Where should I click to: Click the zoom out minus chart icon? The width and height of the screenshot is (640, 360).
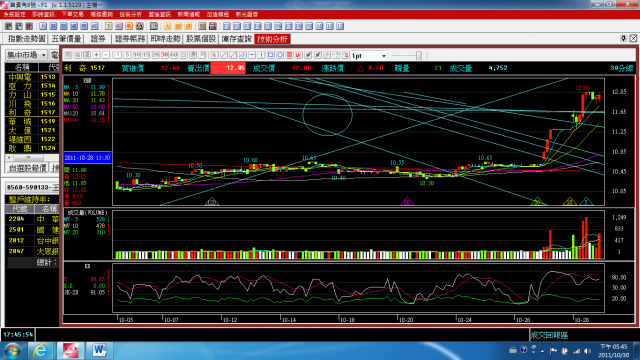point(106,55)
